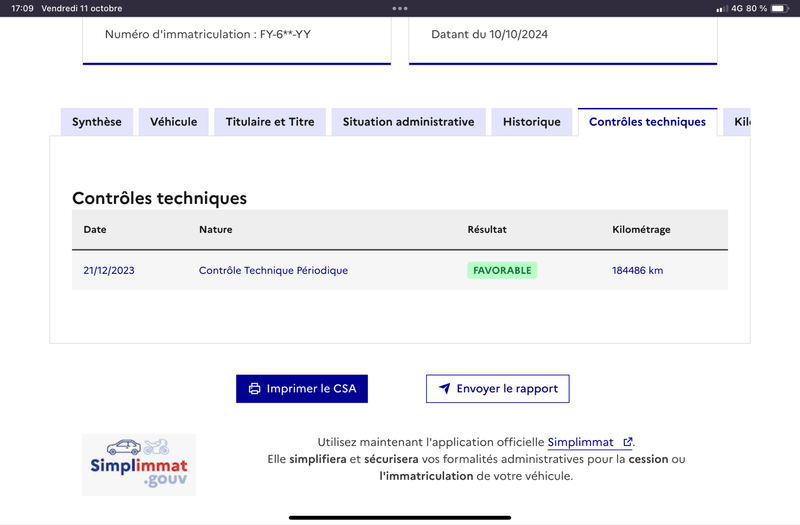This screenshot has width=800, height=525.
Task: Click the external link icon after Simplimmat
Action: pos(628,442)
